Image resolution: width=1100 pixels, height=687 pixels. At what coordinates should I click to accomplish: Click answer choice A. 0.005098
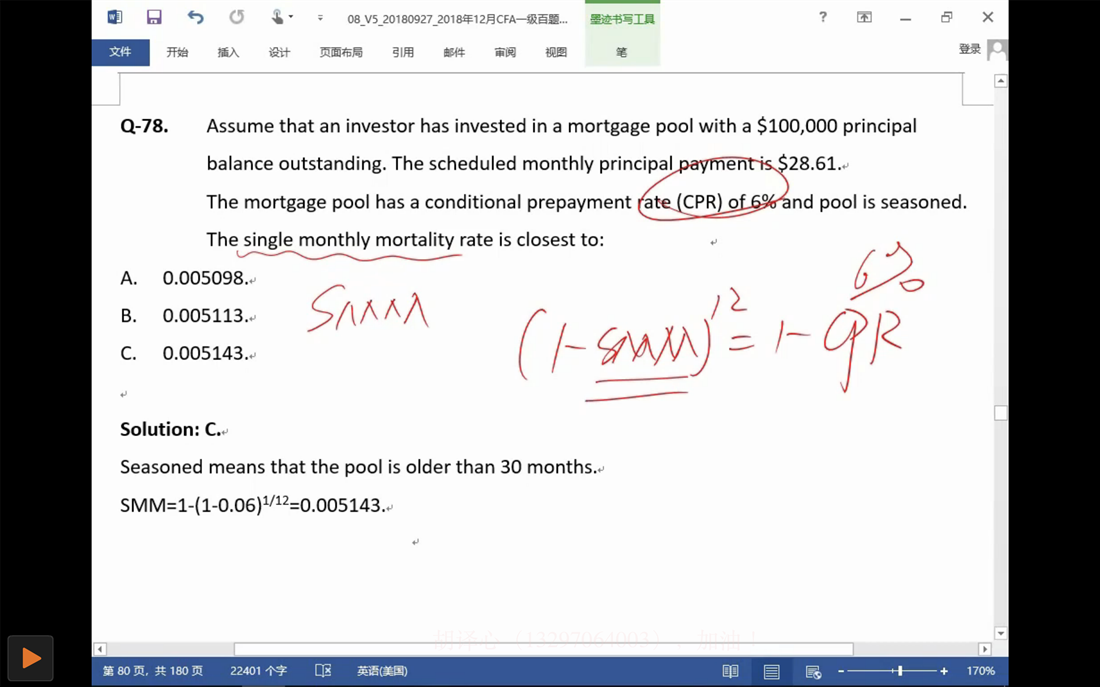[184, 278]
